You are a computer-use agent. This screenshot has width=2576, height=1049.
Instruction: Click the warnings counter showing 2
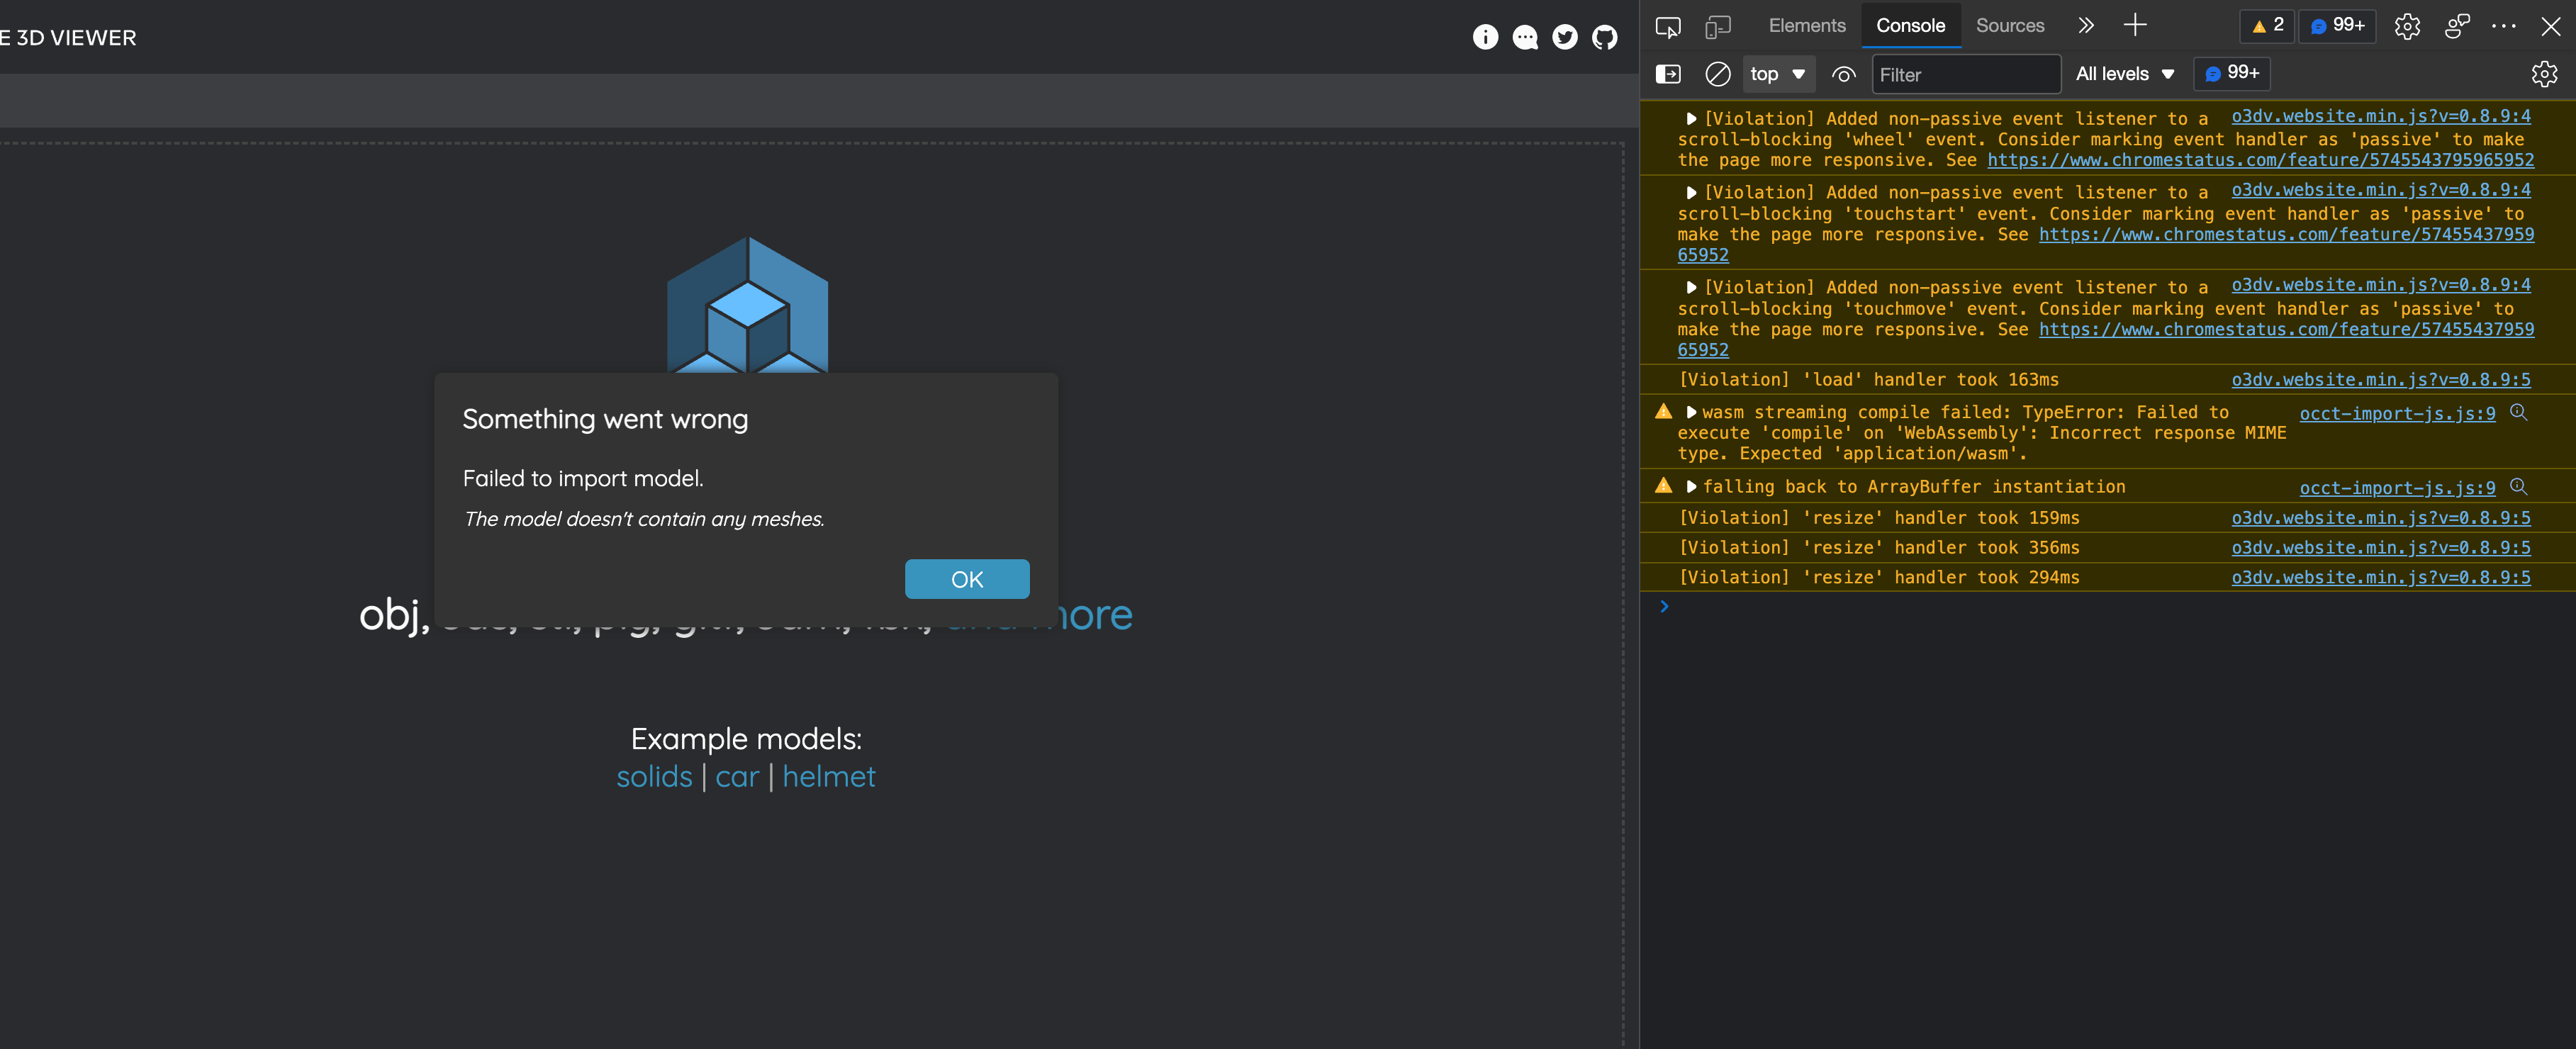click(2266, 26)
